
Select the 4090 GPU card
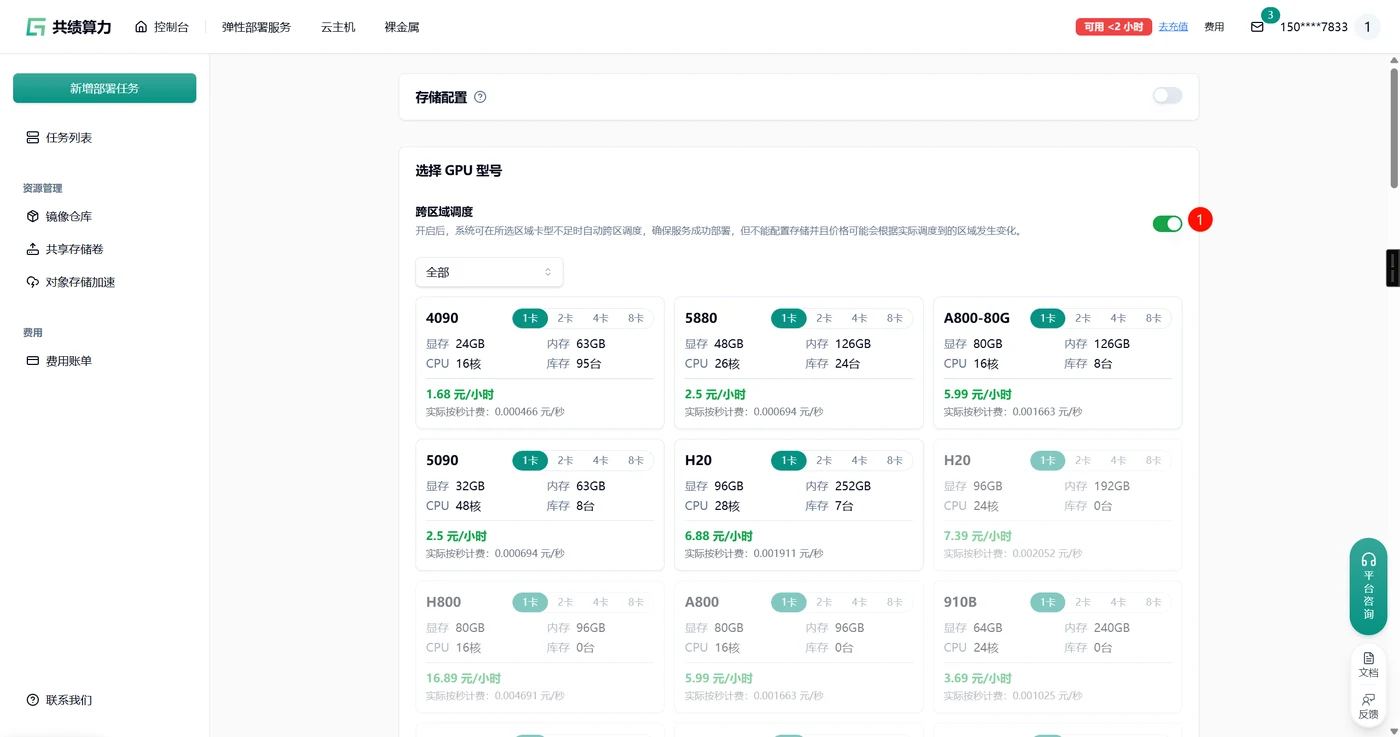[540, 362]
